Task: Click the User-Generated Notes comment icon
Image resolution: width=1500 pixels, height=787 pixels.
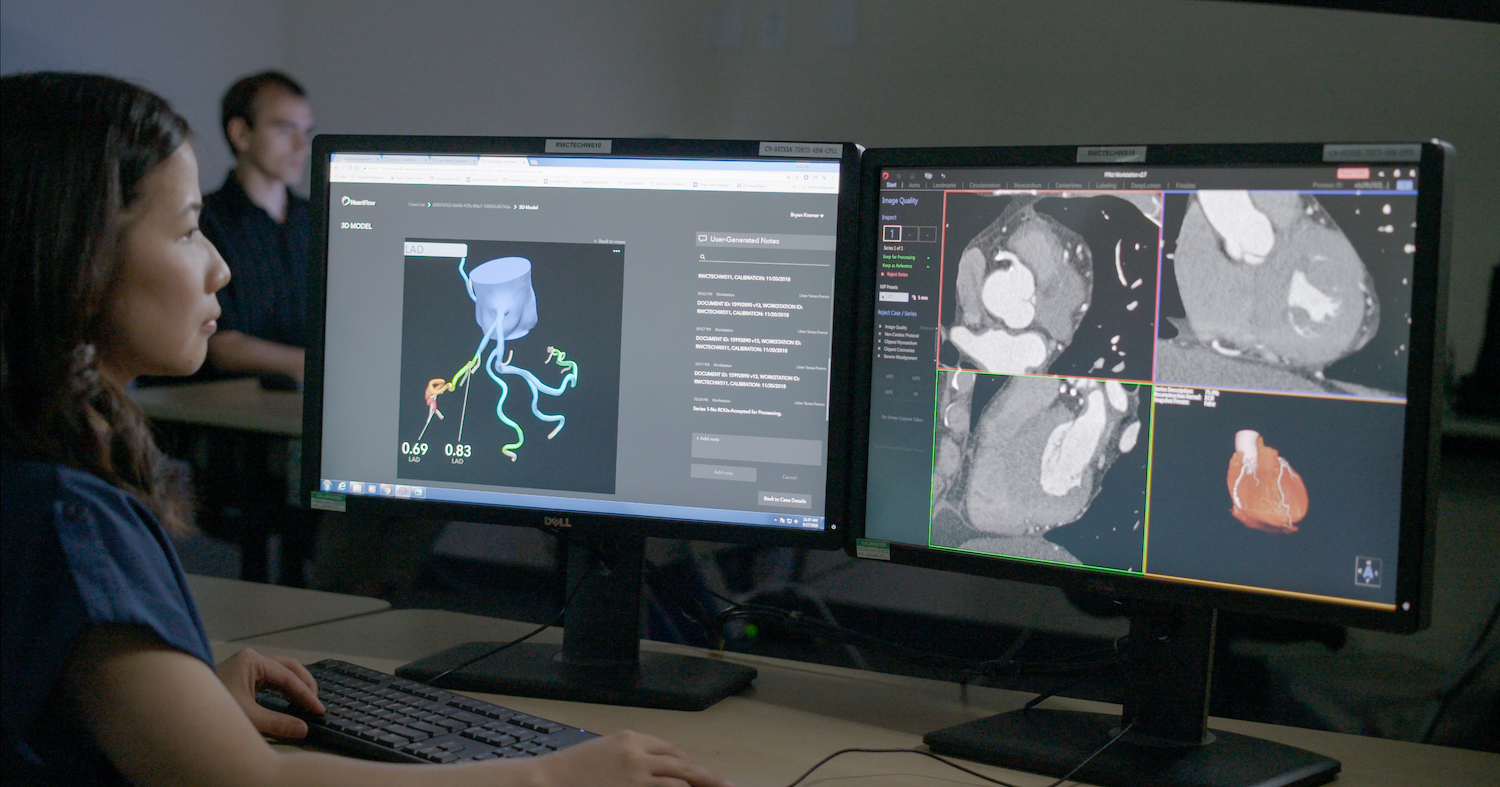Action: pyautogui.click(x=703, y=238)
